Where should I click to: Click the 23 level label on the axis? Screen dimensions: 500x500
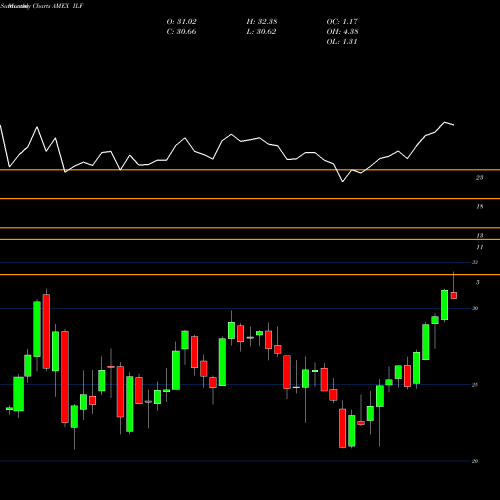click(479, 178)
